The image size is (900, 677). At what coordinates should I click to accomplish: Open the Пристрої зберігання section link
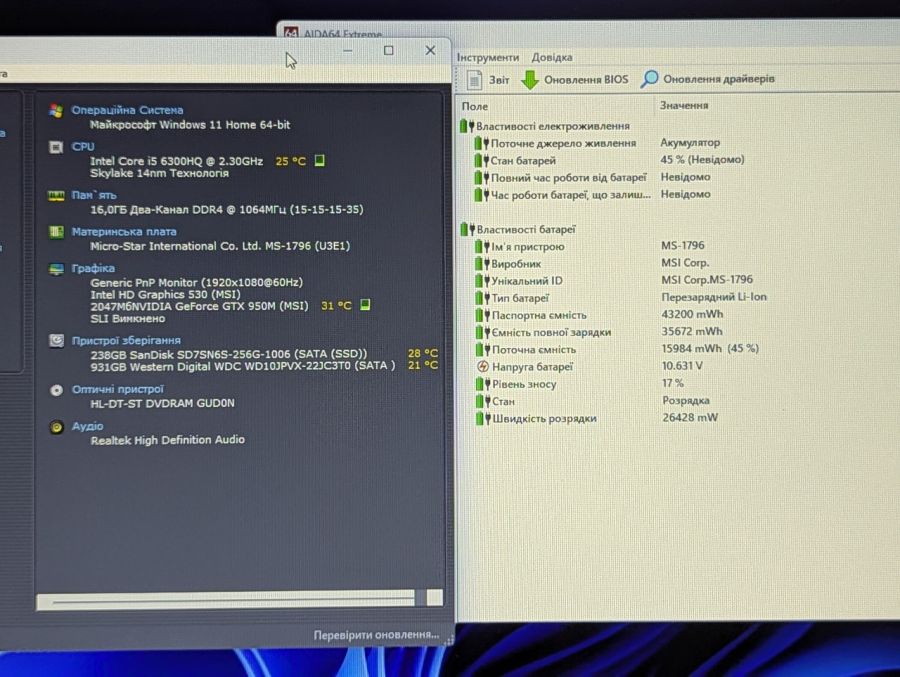(126, 341)
